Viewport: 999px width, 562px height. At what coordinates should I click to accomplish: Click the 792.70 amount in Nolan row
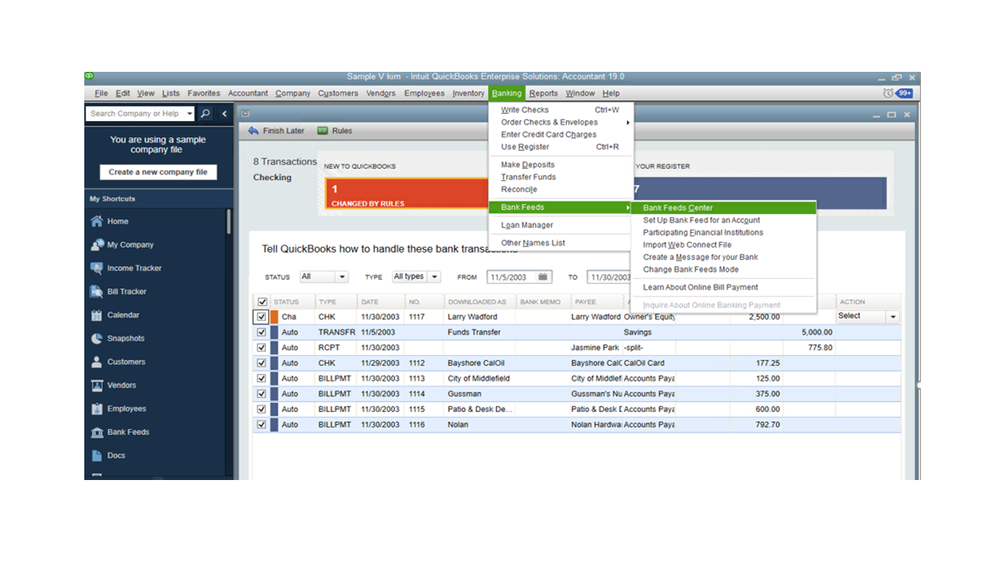point(767,424)
